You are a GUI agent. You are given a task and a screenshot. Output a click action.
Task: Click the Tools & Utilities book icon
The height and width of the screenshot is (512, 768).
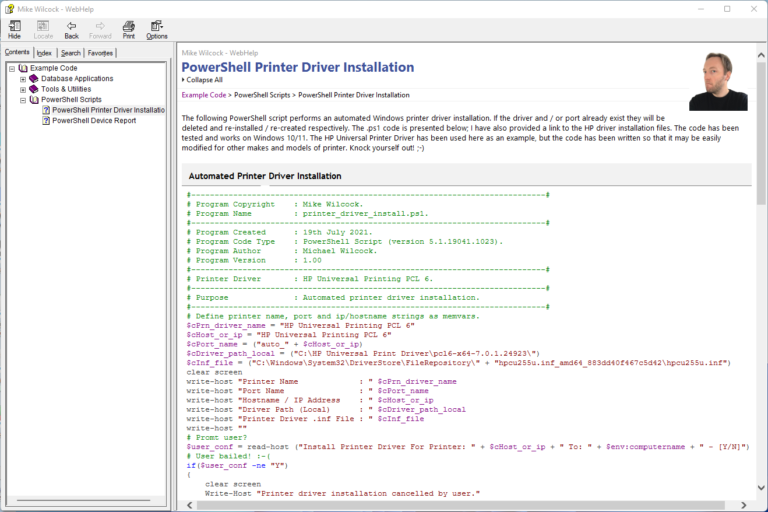point(34,89)
